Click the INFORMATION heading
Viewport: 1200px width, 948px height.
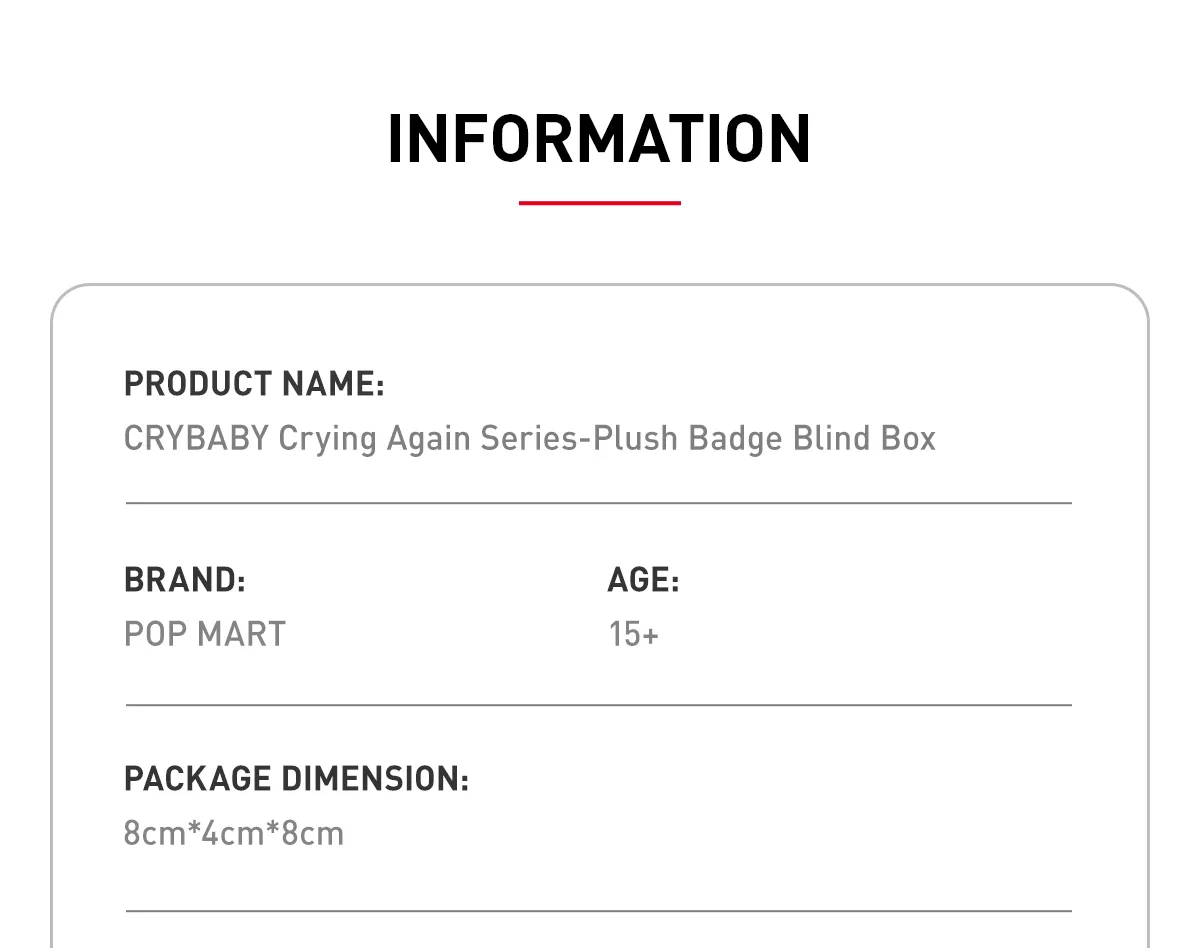click(x=599, y=139)
